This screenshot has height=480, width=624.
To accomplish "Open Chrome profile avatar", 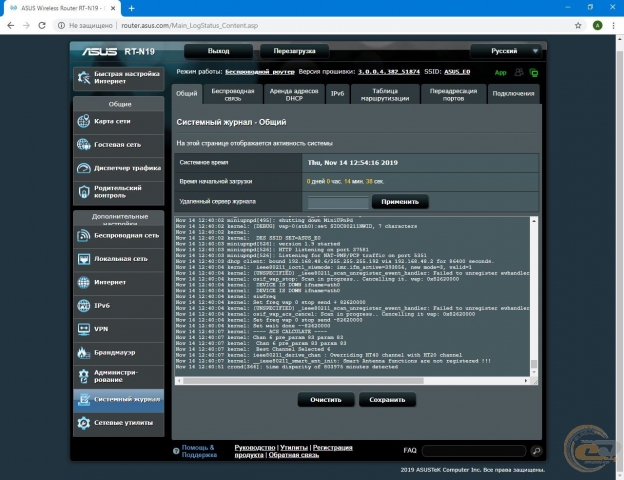I will pos(597,25).
